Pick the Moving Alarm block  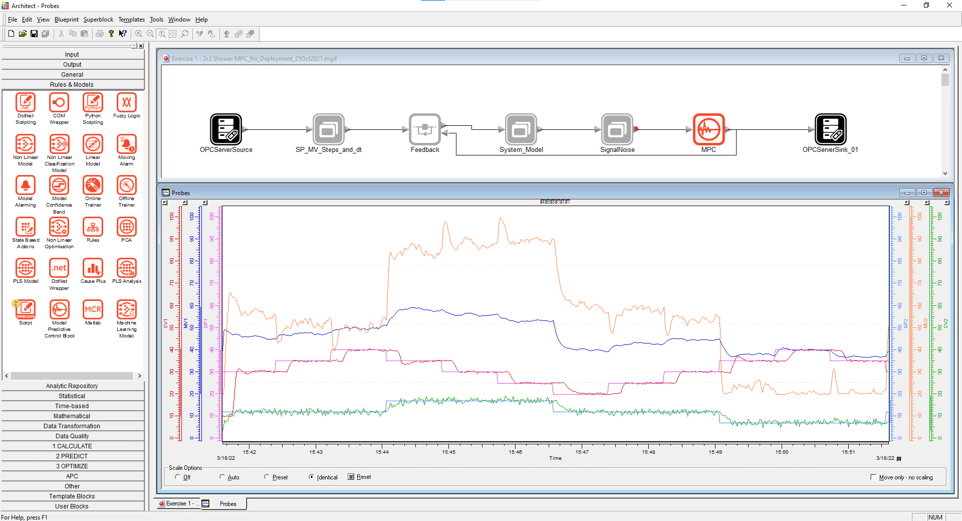pyautogui.click(x=126, y=145)
